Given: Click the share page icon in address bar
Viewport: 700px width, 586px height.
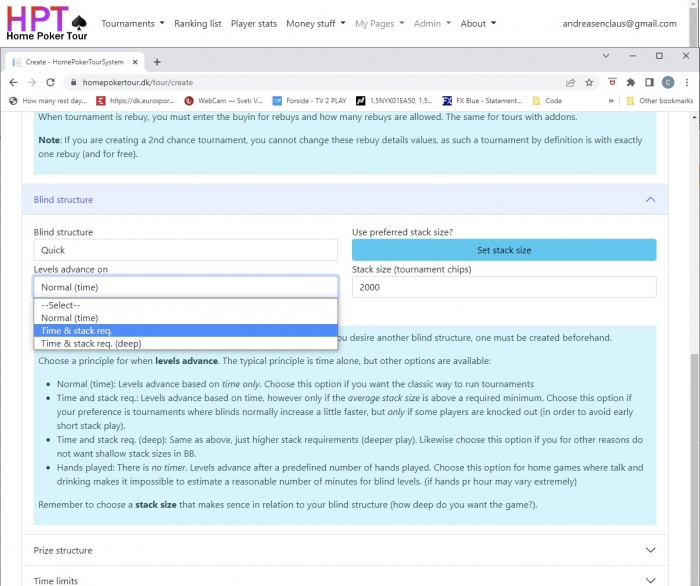Looking at the screenshot, I should (x=571, y=83).
